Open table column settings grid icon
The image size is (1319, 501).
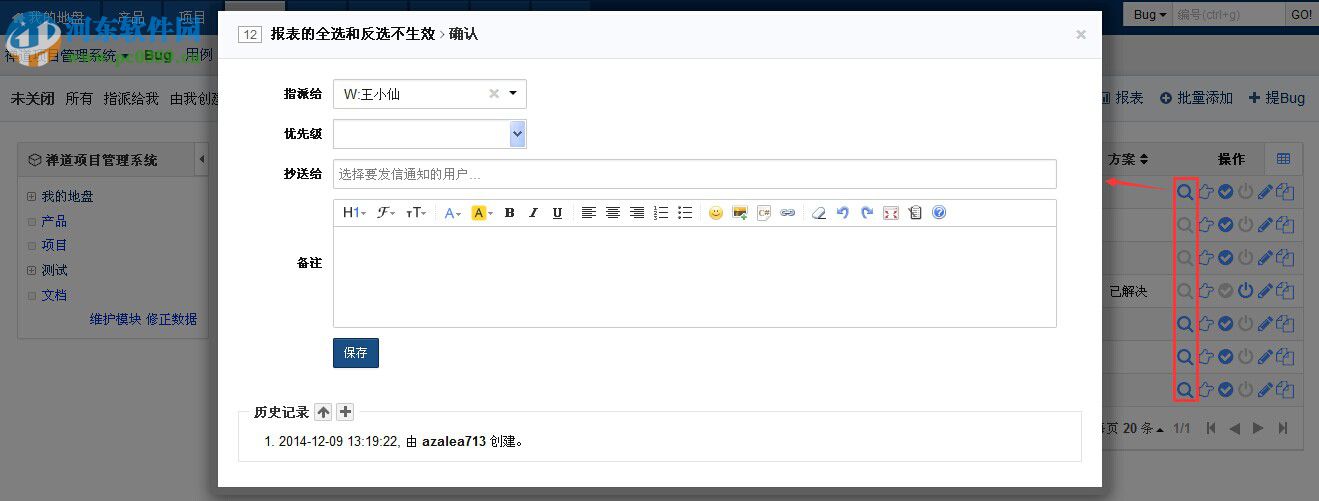point(1283,159)
